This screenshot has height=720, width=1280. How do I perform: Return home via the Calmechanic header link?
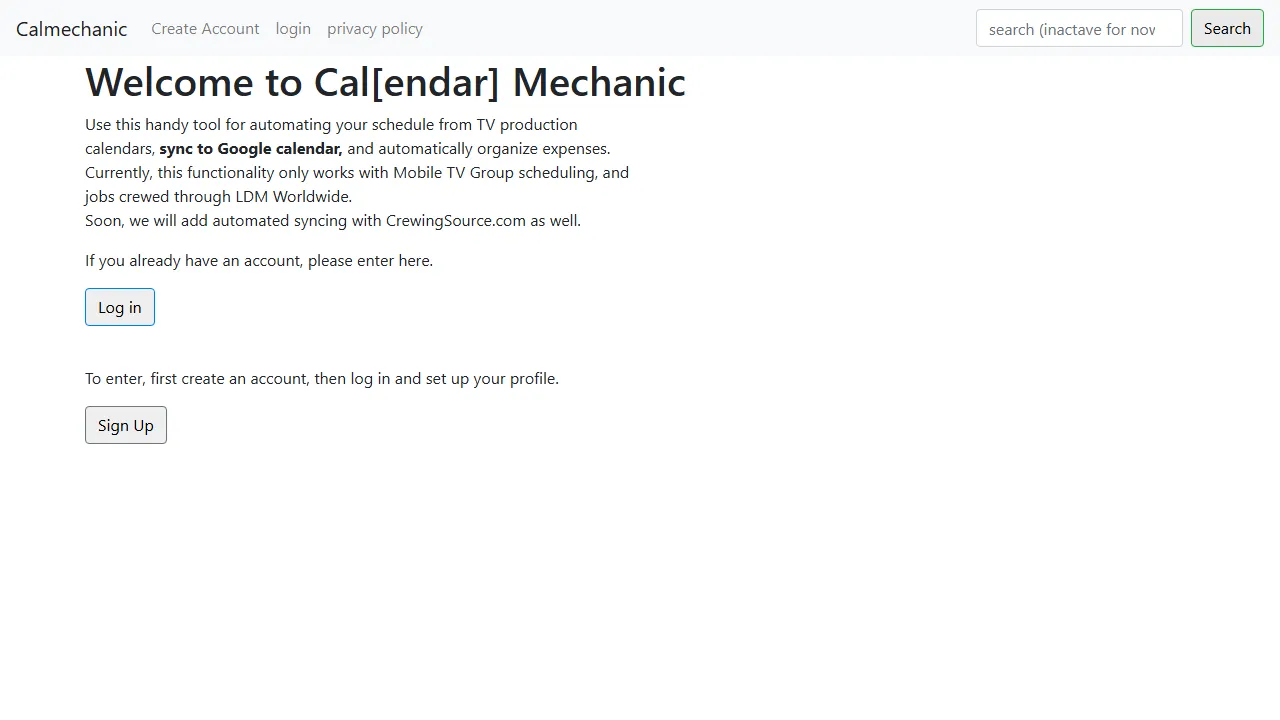71,29
